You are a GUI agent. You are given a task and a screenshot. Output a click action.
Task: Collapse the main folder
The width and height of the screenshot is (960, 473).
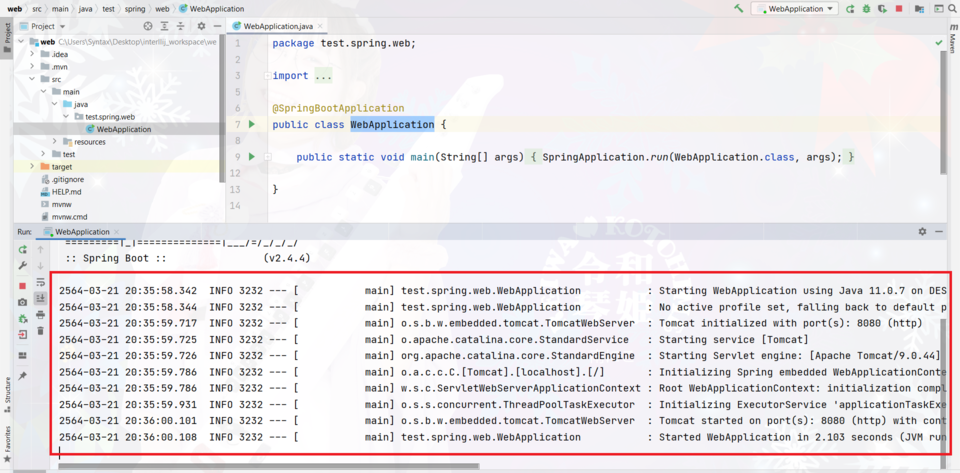pyautogui.click(x=43, y=92)
